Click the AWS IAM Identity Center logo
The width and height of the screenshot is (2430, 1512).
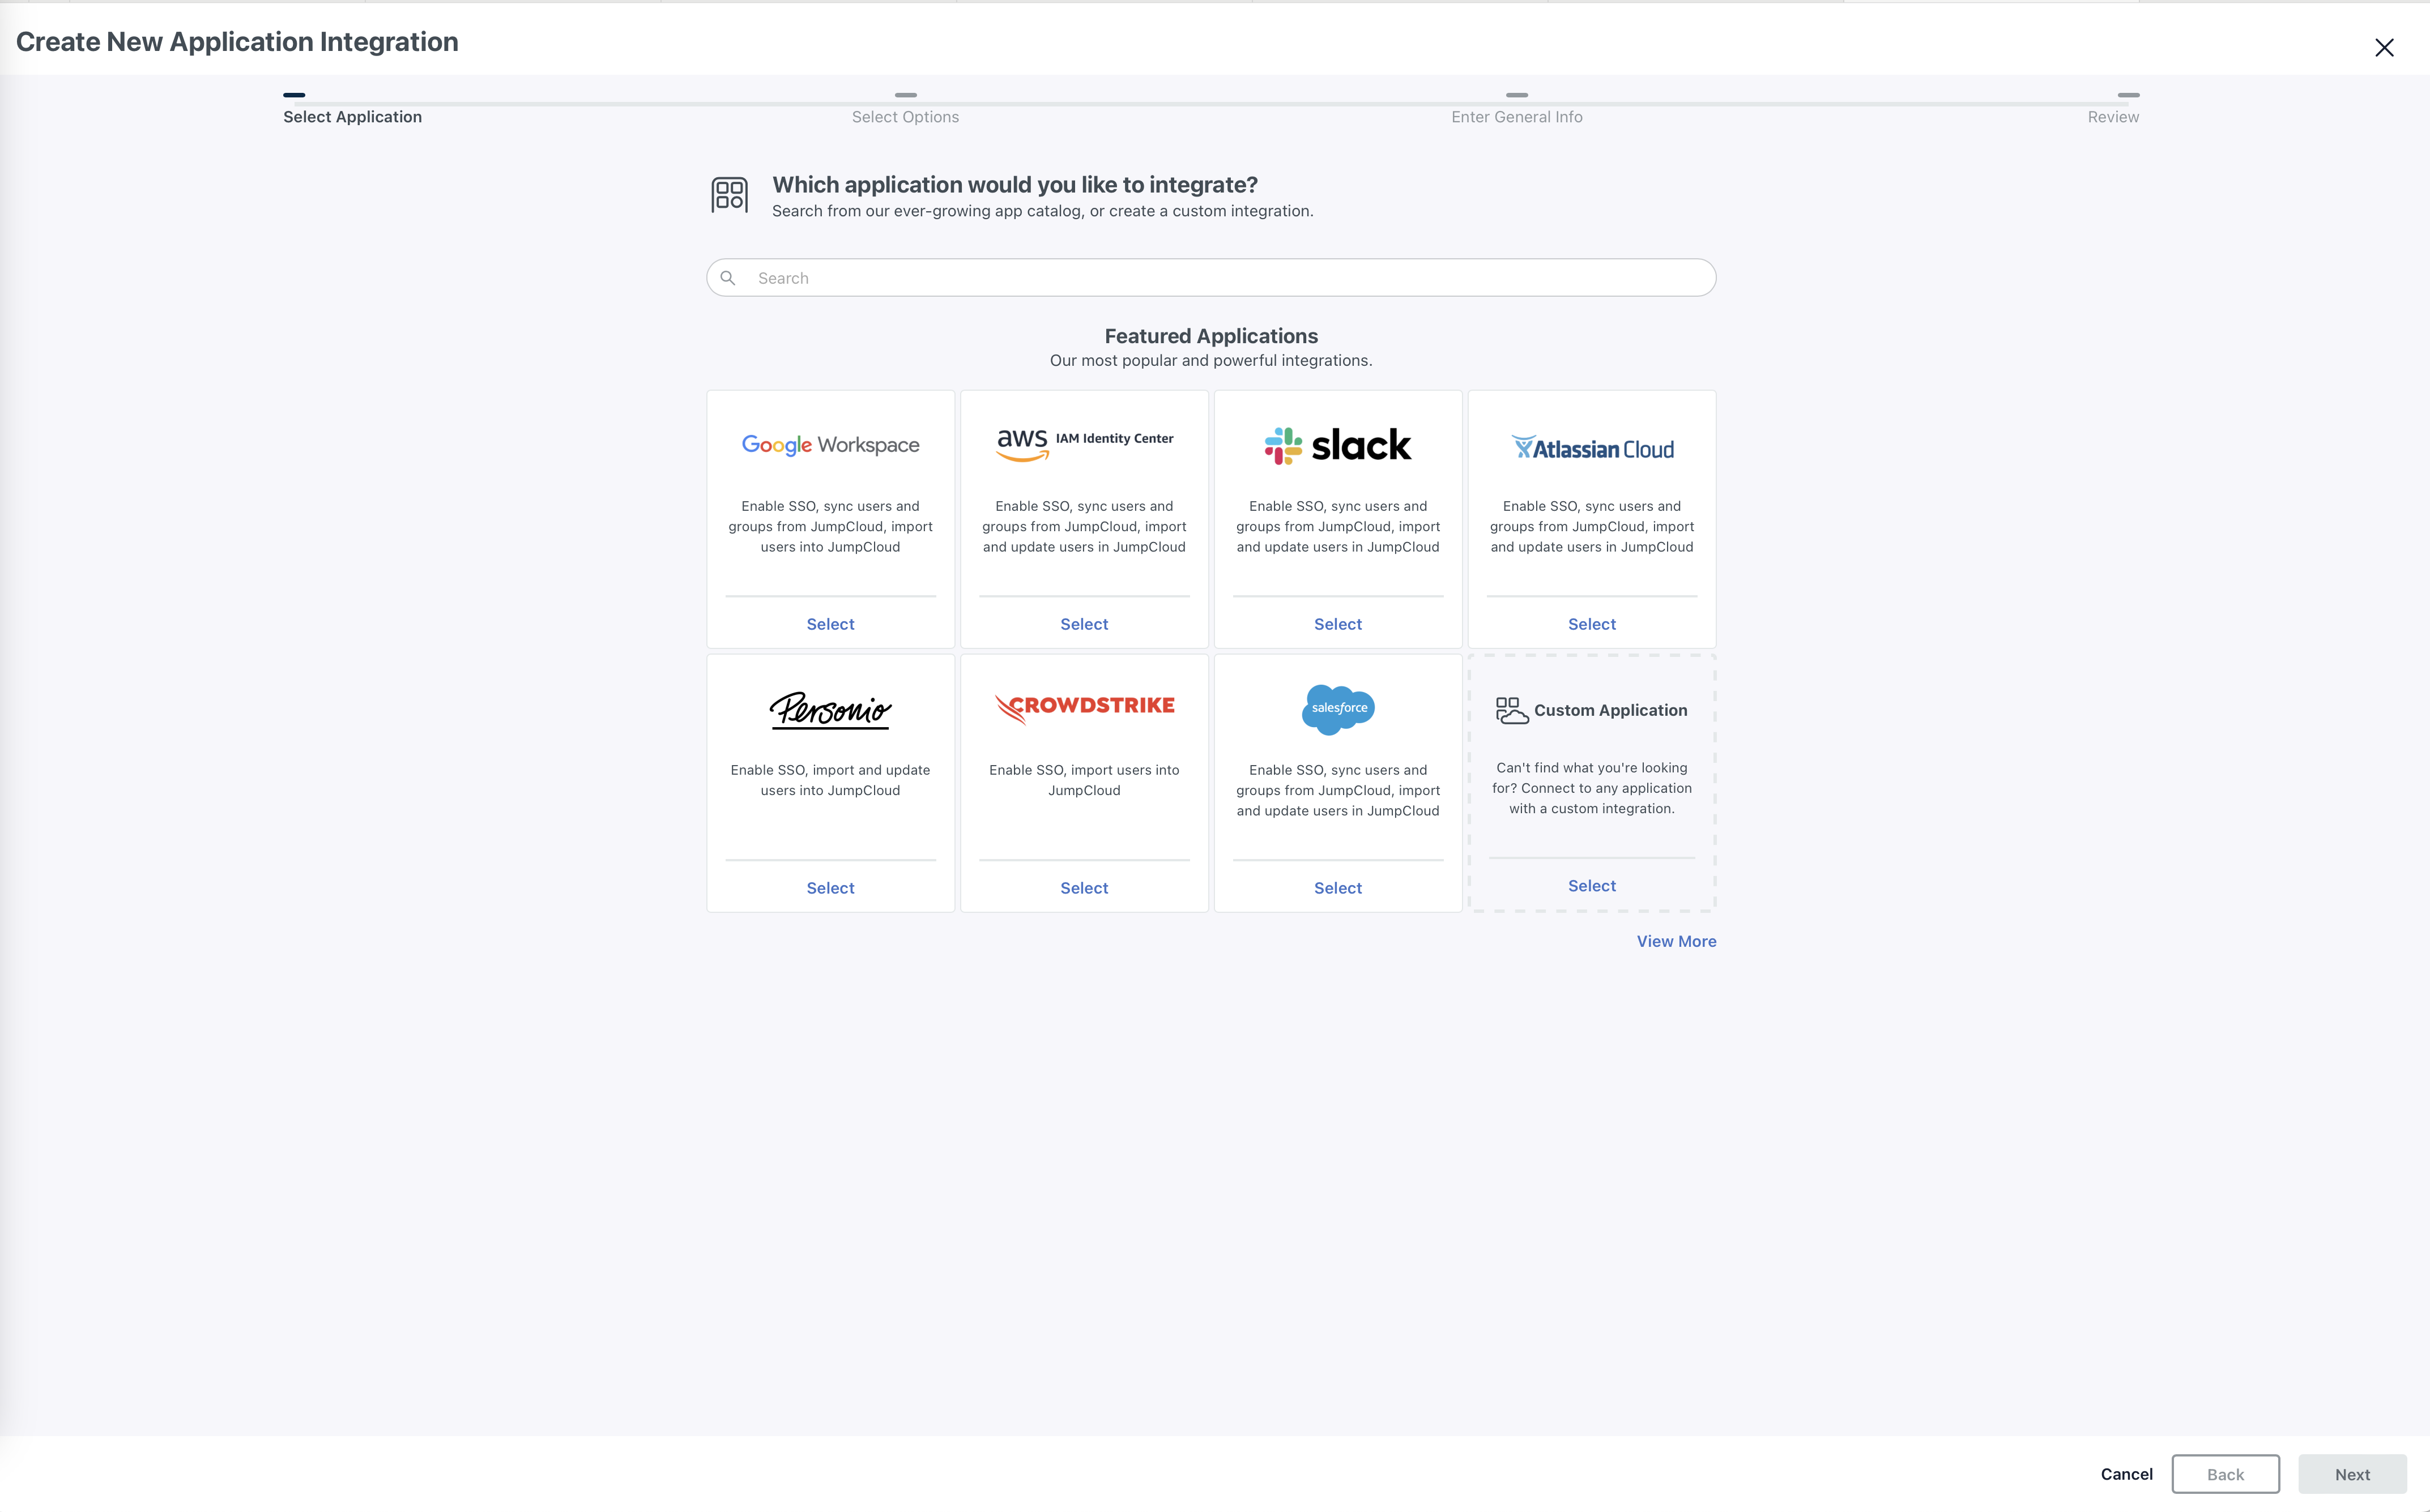click(x=1084, y=444)
